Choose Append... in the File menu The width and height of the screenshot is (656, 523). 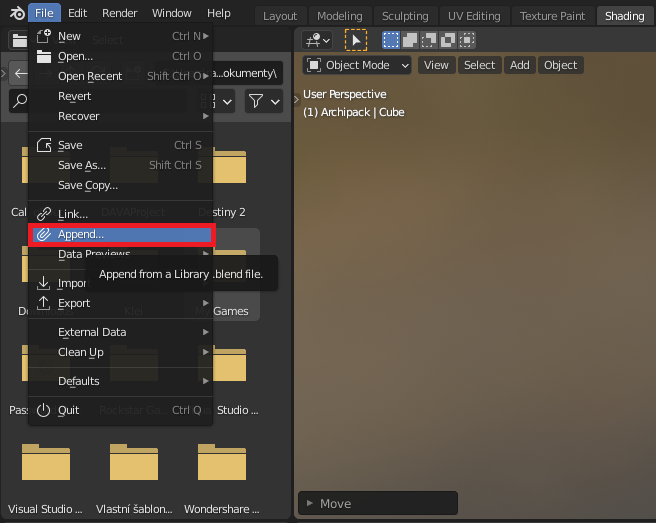pos(120,234)
